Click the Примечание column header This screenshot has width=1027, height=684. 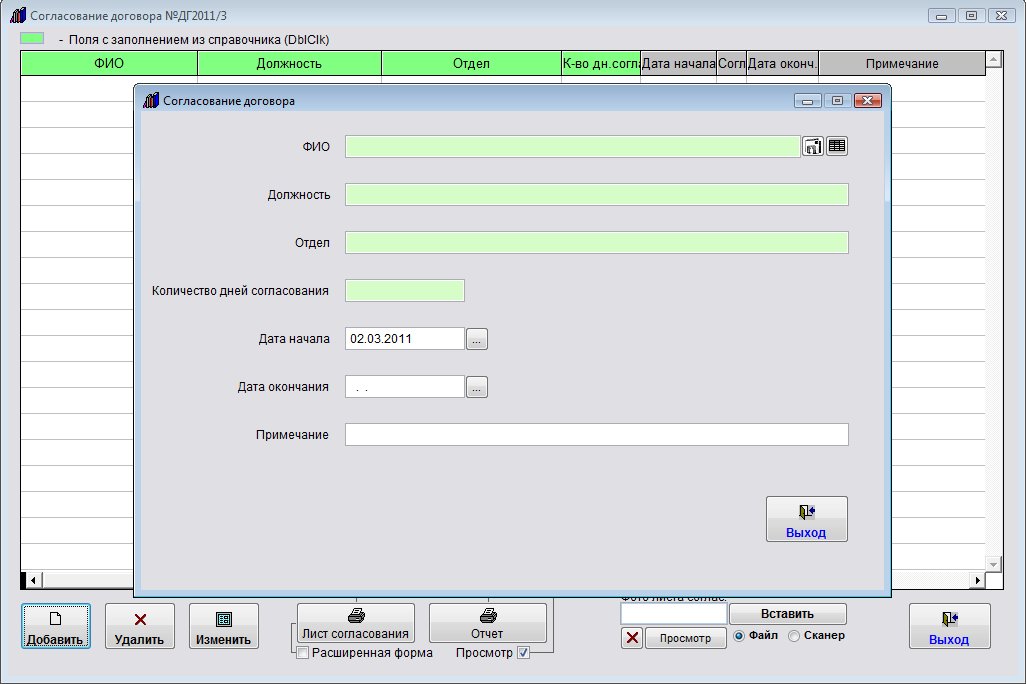click(902, 64)
